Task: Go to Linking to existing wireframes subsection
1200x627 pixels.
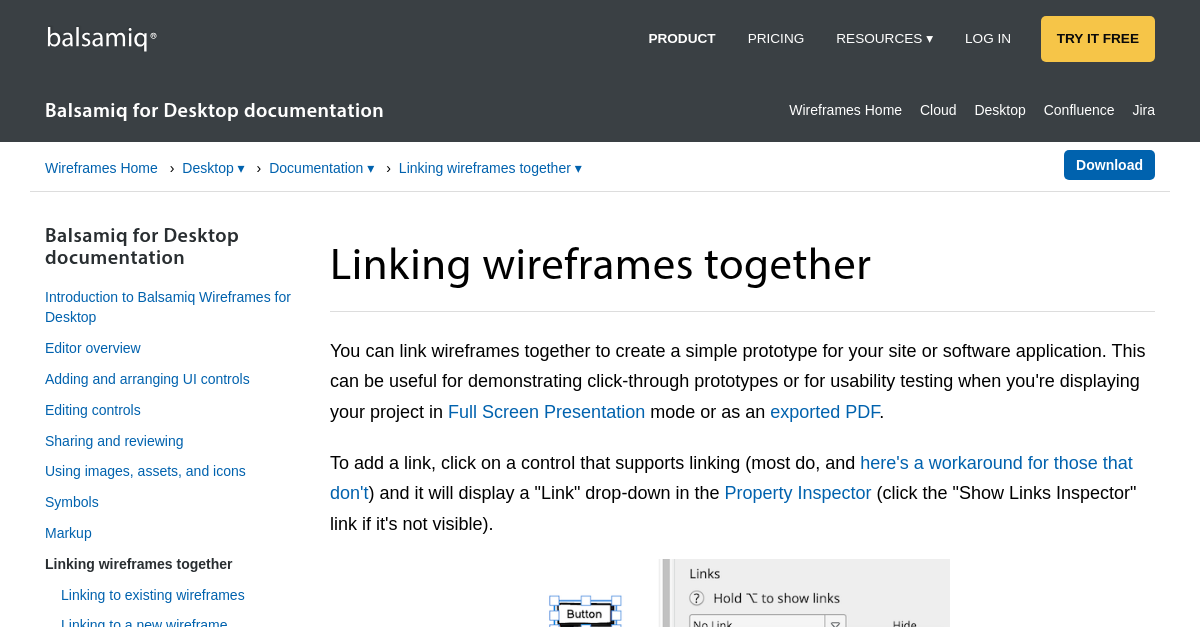Action: (152, 595)
